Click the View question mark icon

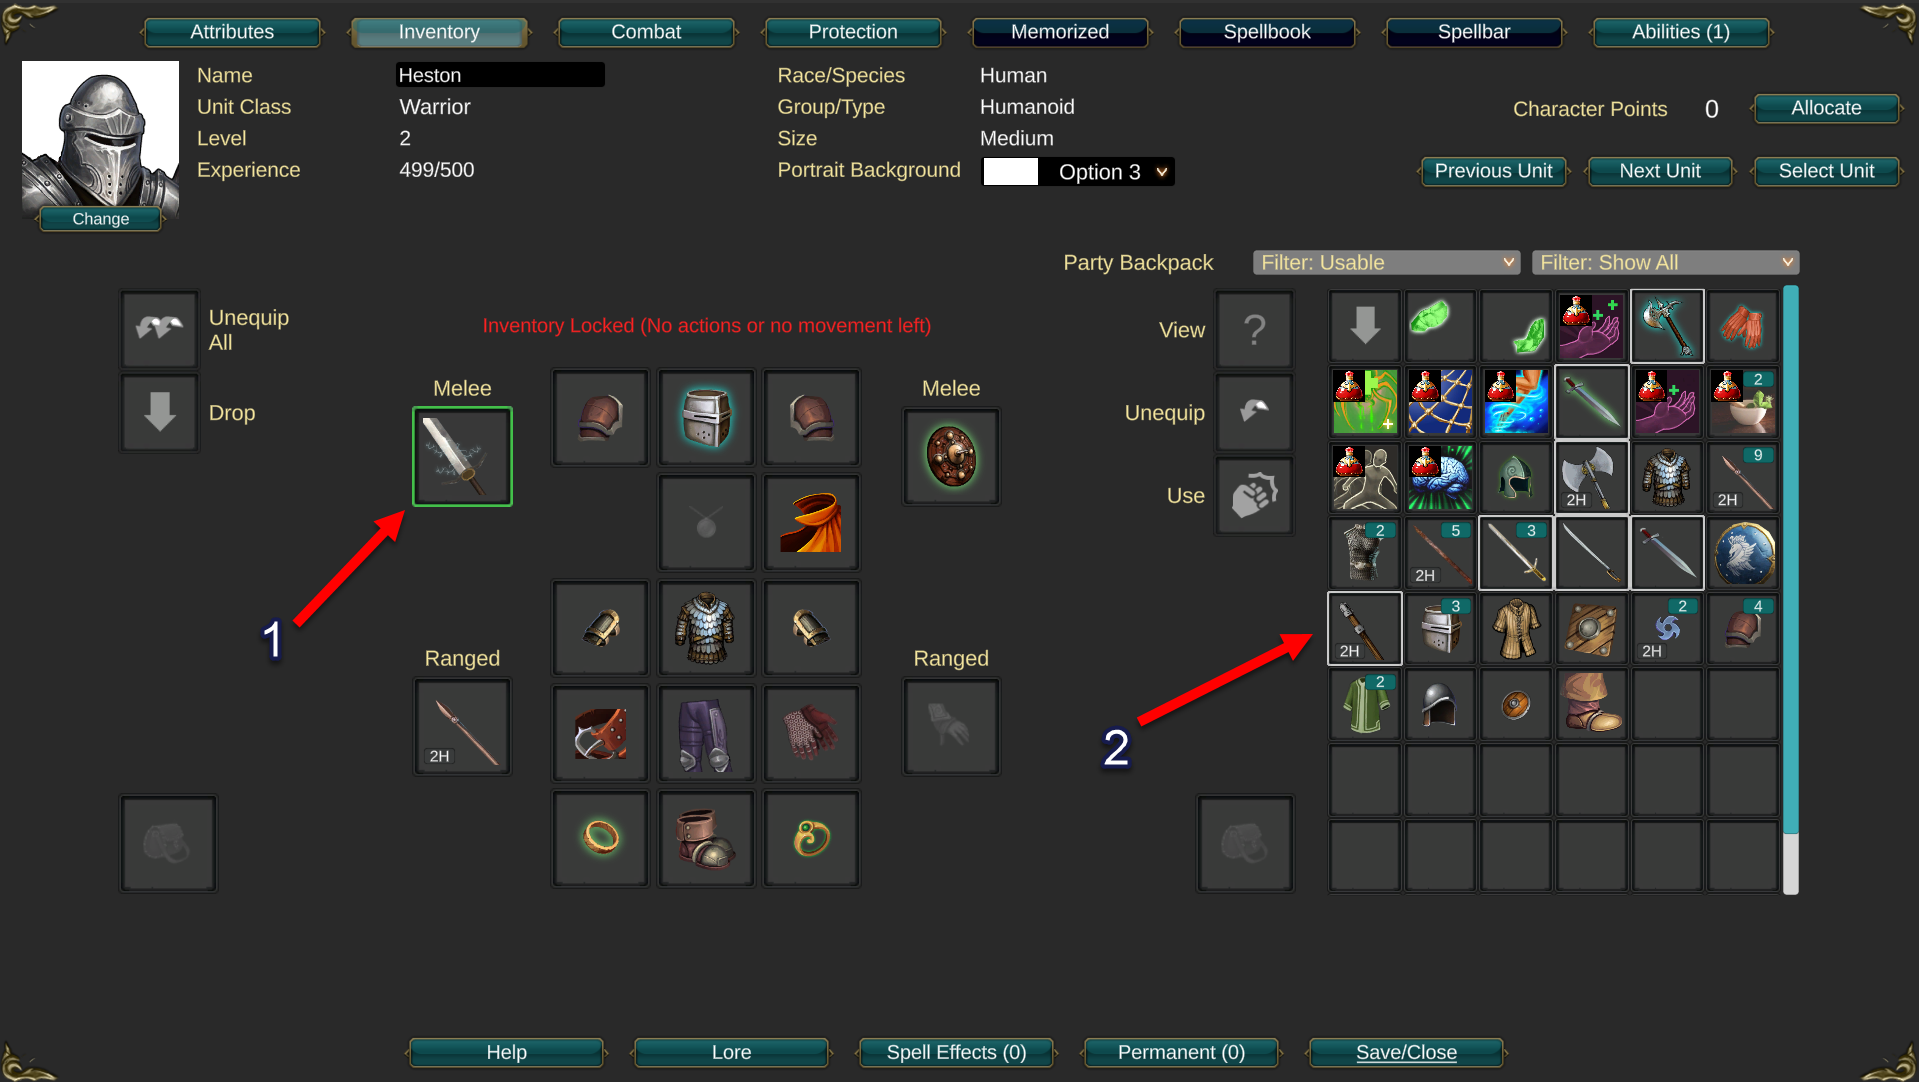(1255, 329)
